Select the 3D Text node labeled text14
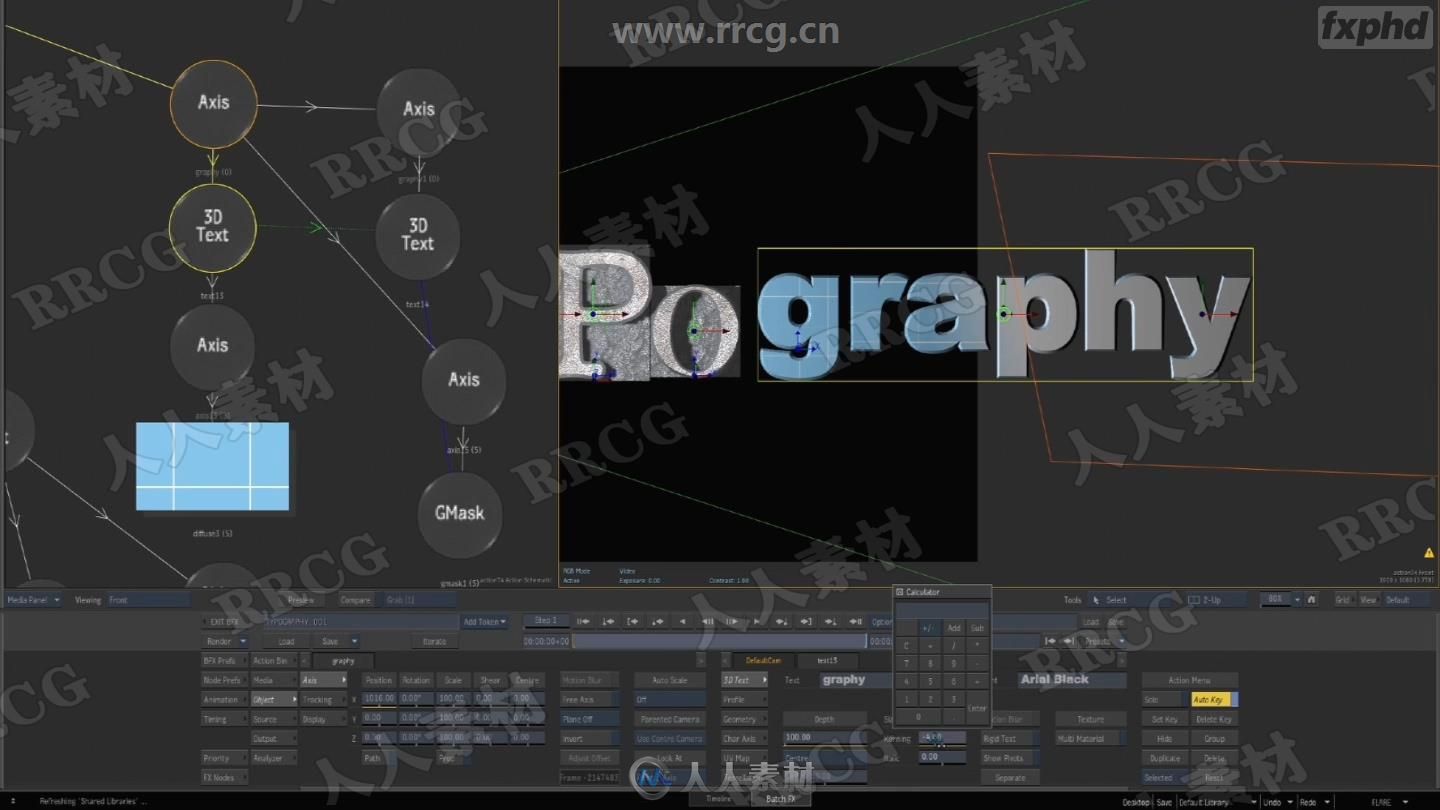Screen dimensions: 1440x810 coord(418,236)
